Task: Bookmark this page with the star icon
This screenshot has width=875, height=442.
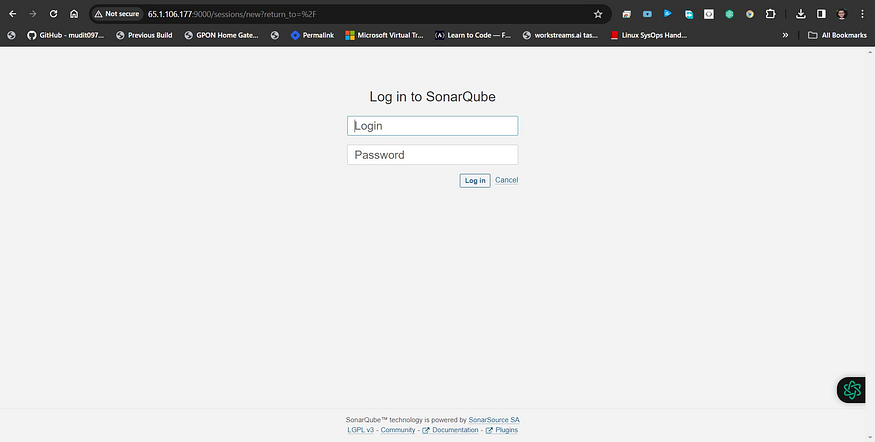Action: (598, 14)
